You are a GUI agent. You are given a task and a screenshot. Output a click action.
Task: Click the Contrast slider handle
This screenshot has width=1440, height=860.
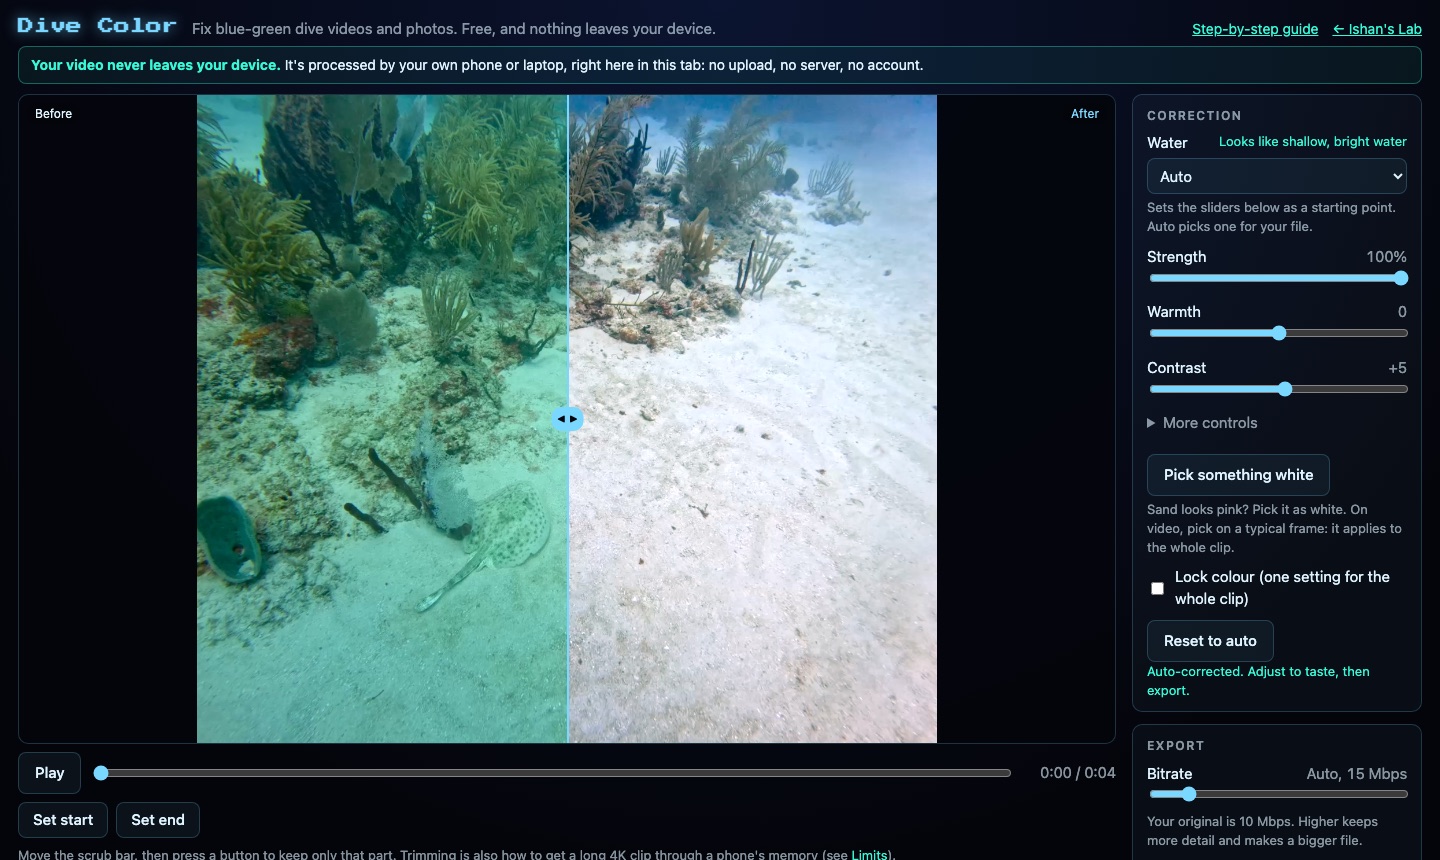click(x=1285, y=389)
